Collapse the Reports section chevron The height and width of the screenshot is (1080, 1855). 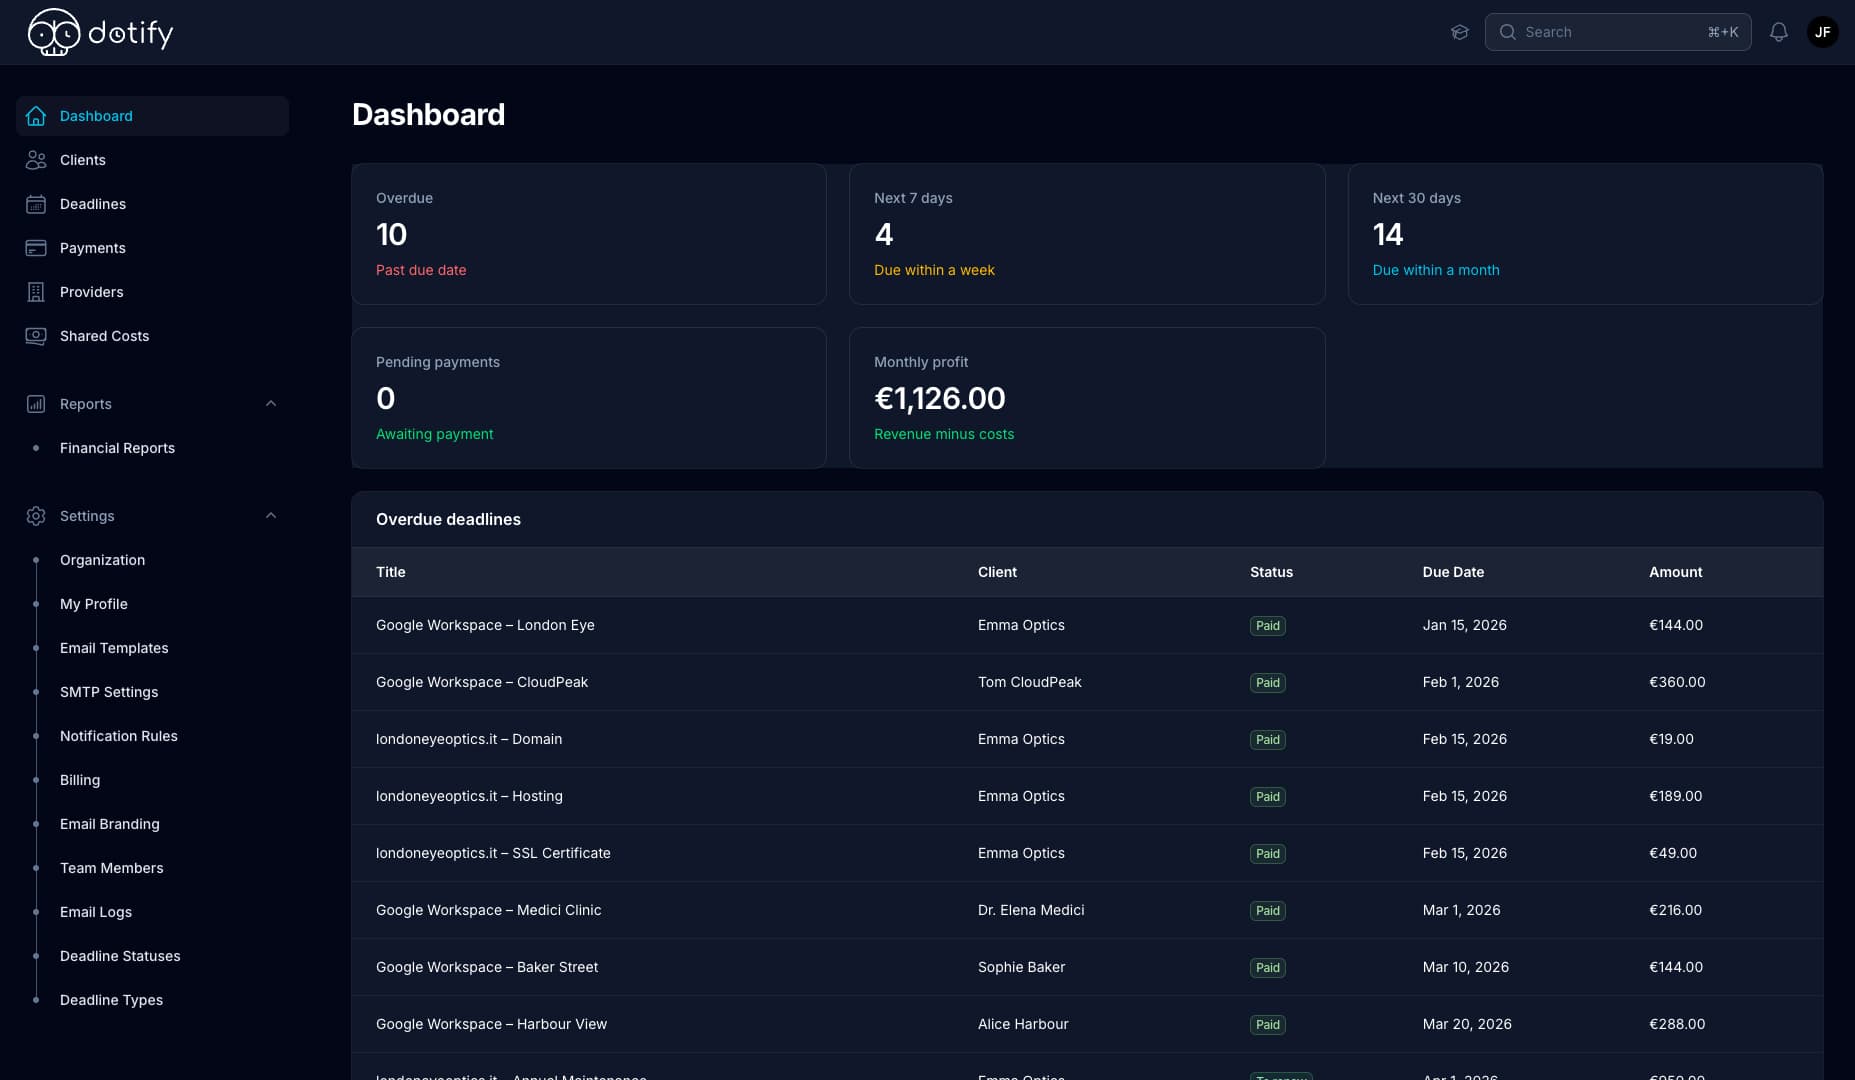[271, 404]
